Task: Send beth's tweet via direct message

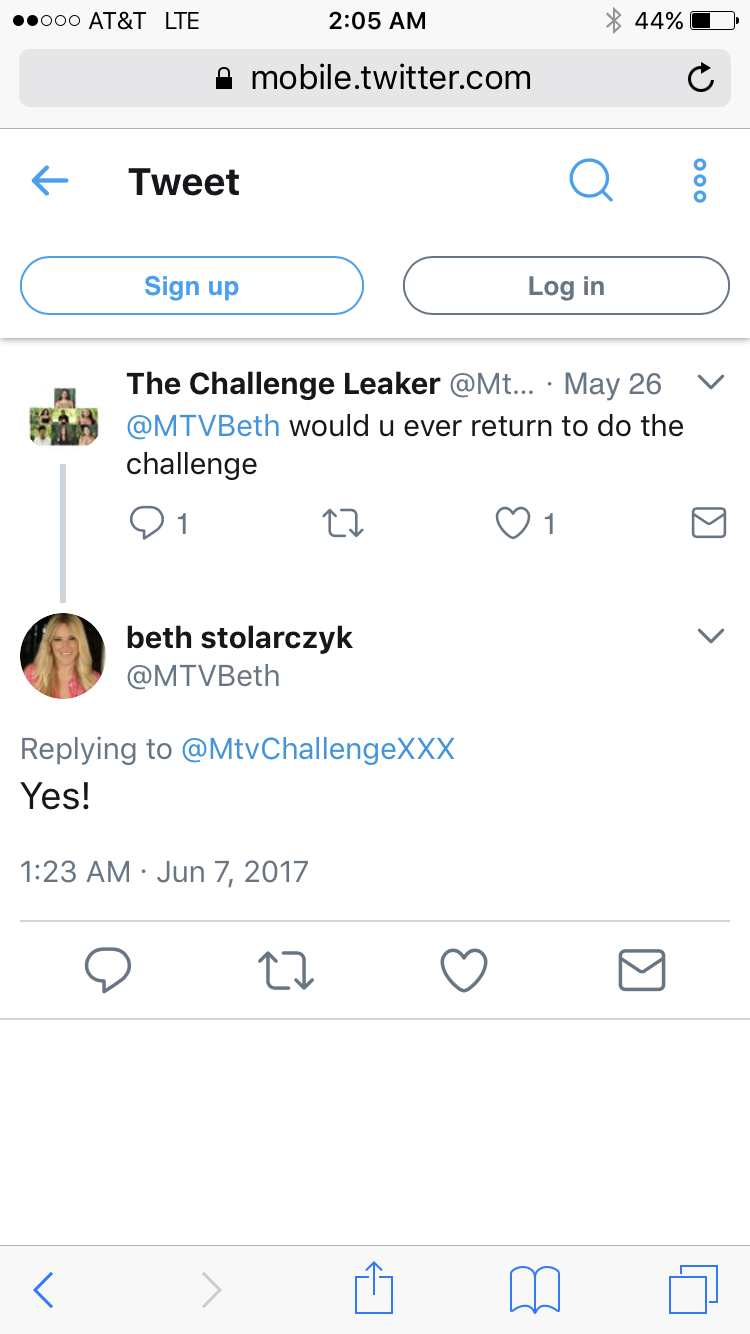Action: pos(641,970)
